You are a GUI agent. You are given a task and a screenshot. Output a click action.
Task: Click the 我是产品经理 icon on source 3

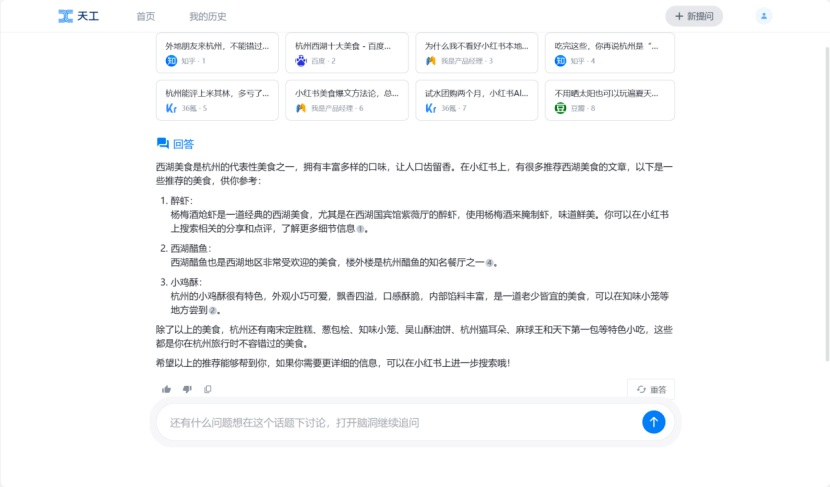(431, 61)
